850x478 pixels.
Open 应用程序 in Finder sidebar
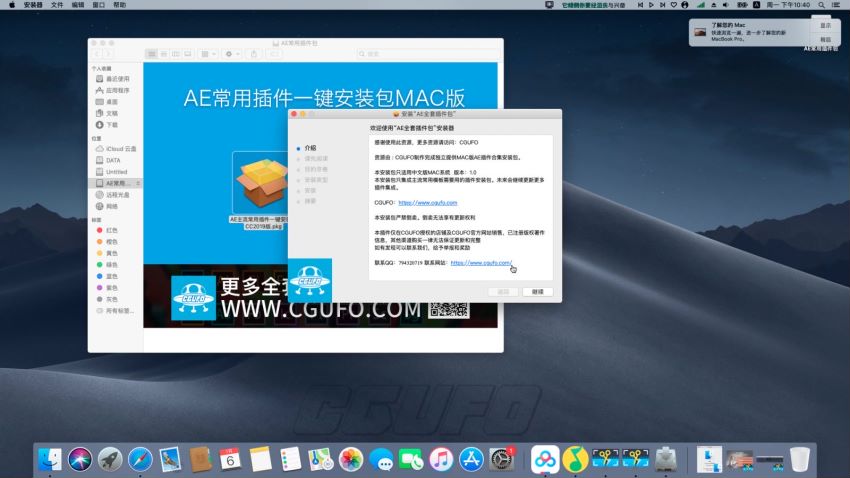coord(115,91)
